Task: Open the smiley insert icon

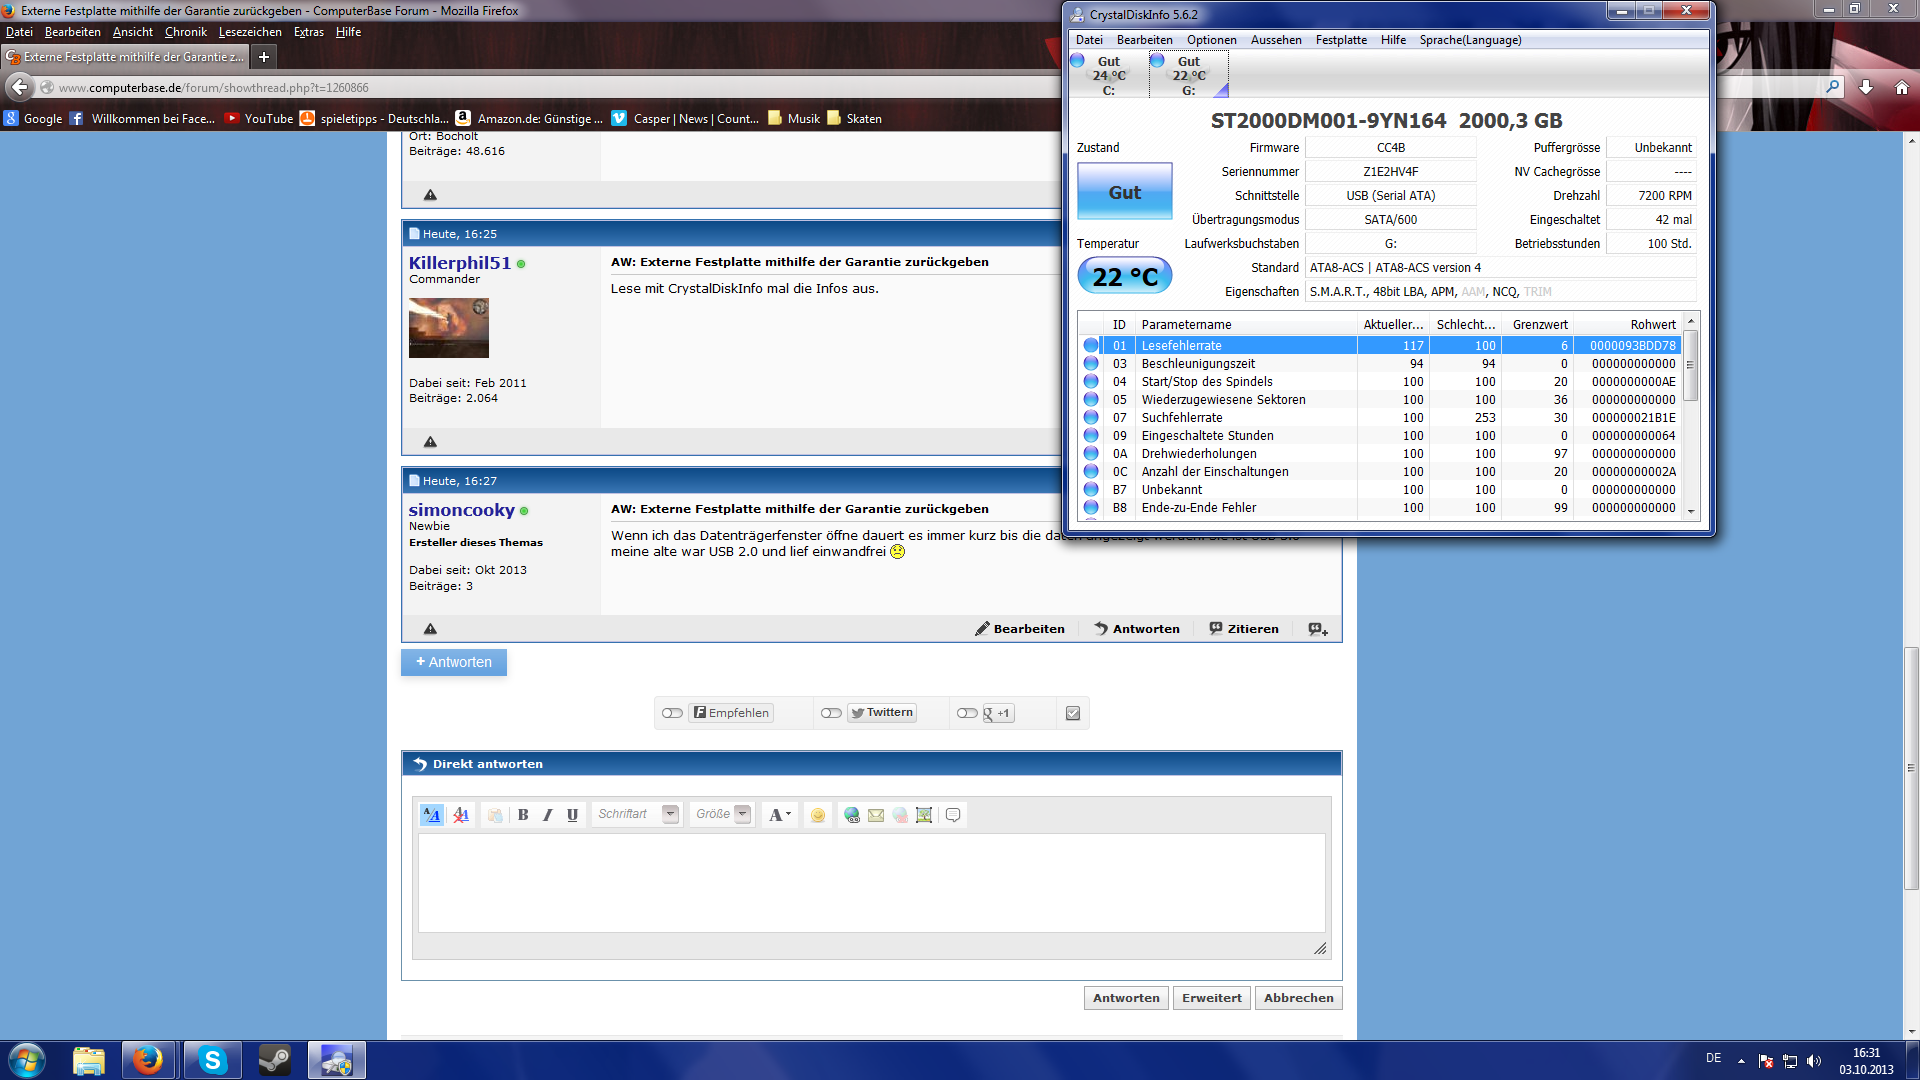Action: tap(818, 815)
